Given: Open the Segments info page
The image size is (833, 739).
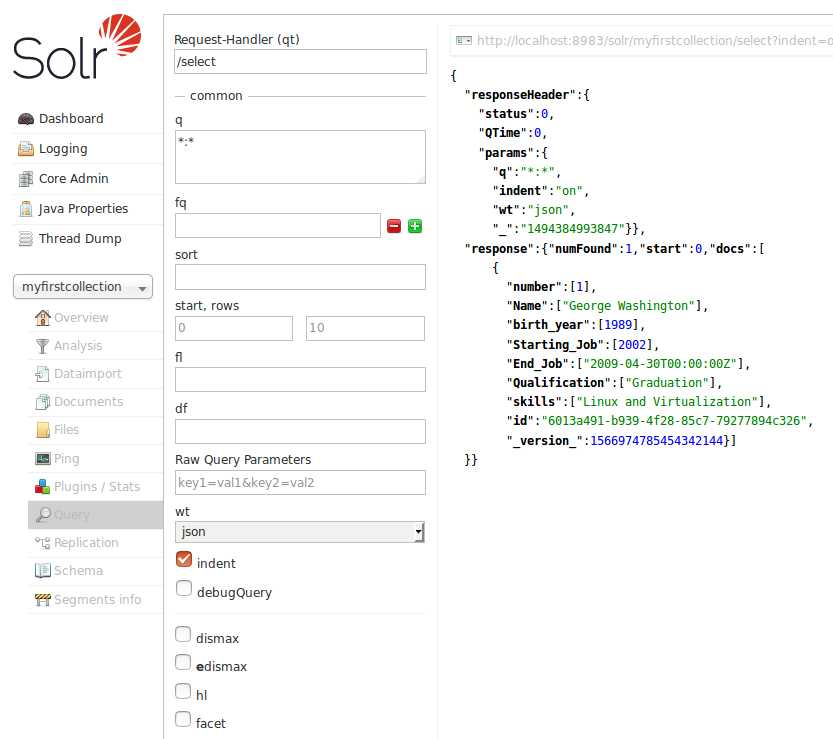Looking at the screenshot, I should pyautogui.click(x=98, y=600).
